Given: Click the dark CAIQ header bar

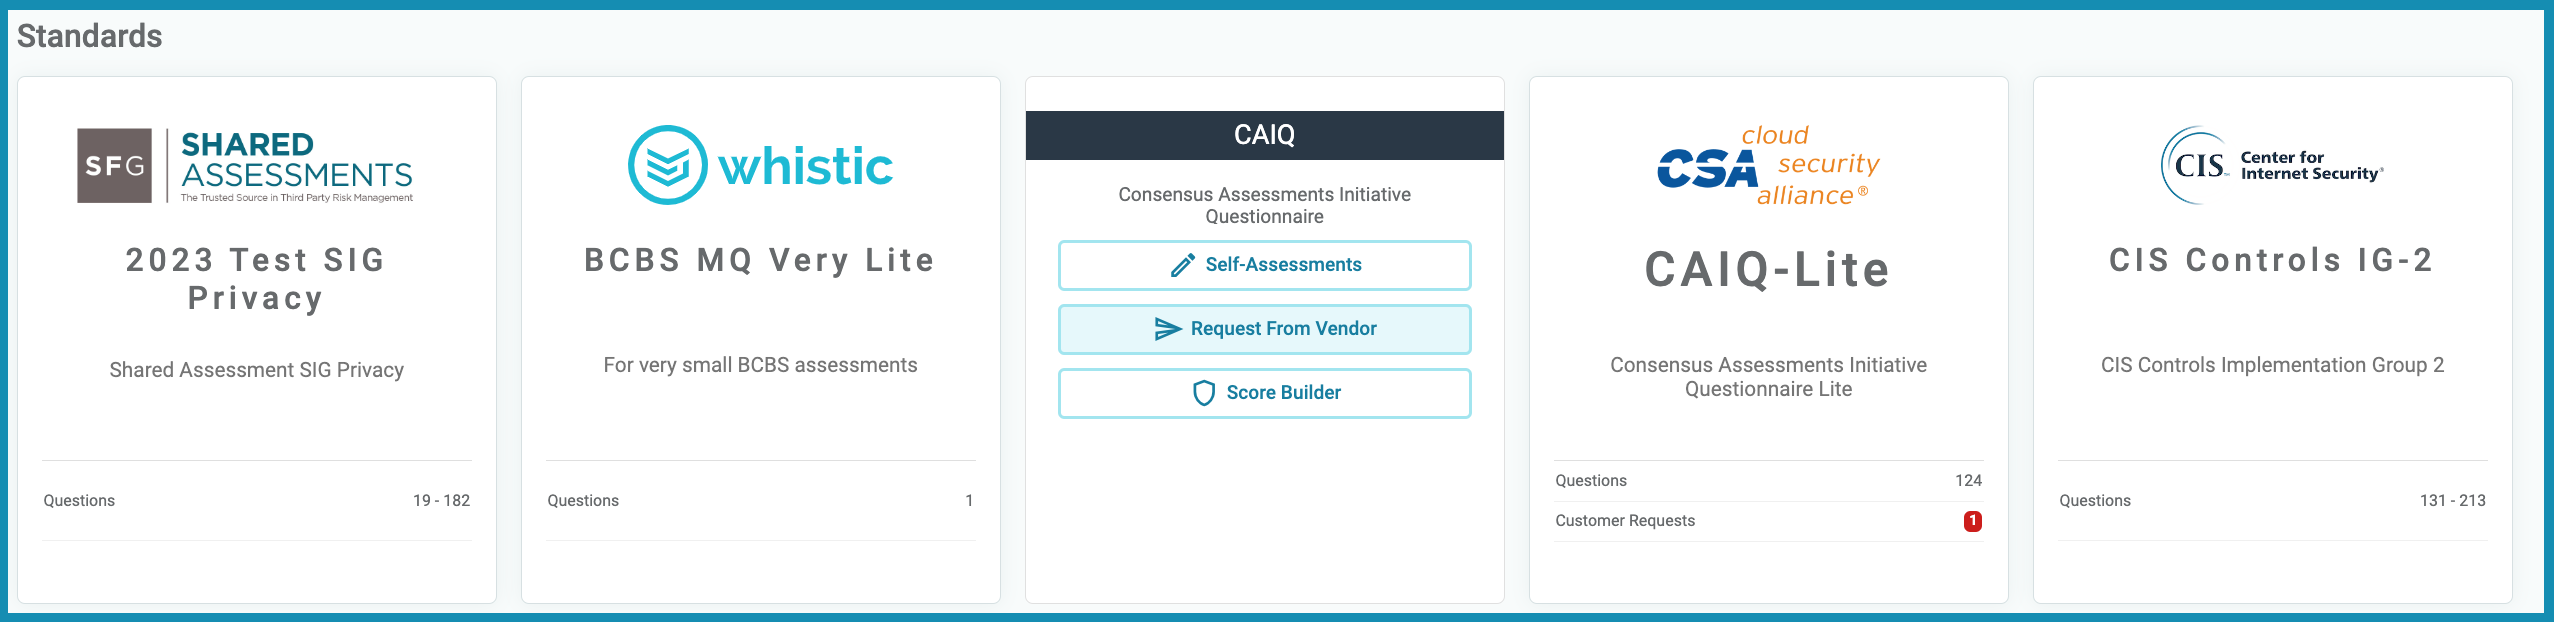Looking at the screenshot, I should 1264,135.
